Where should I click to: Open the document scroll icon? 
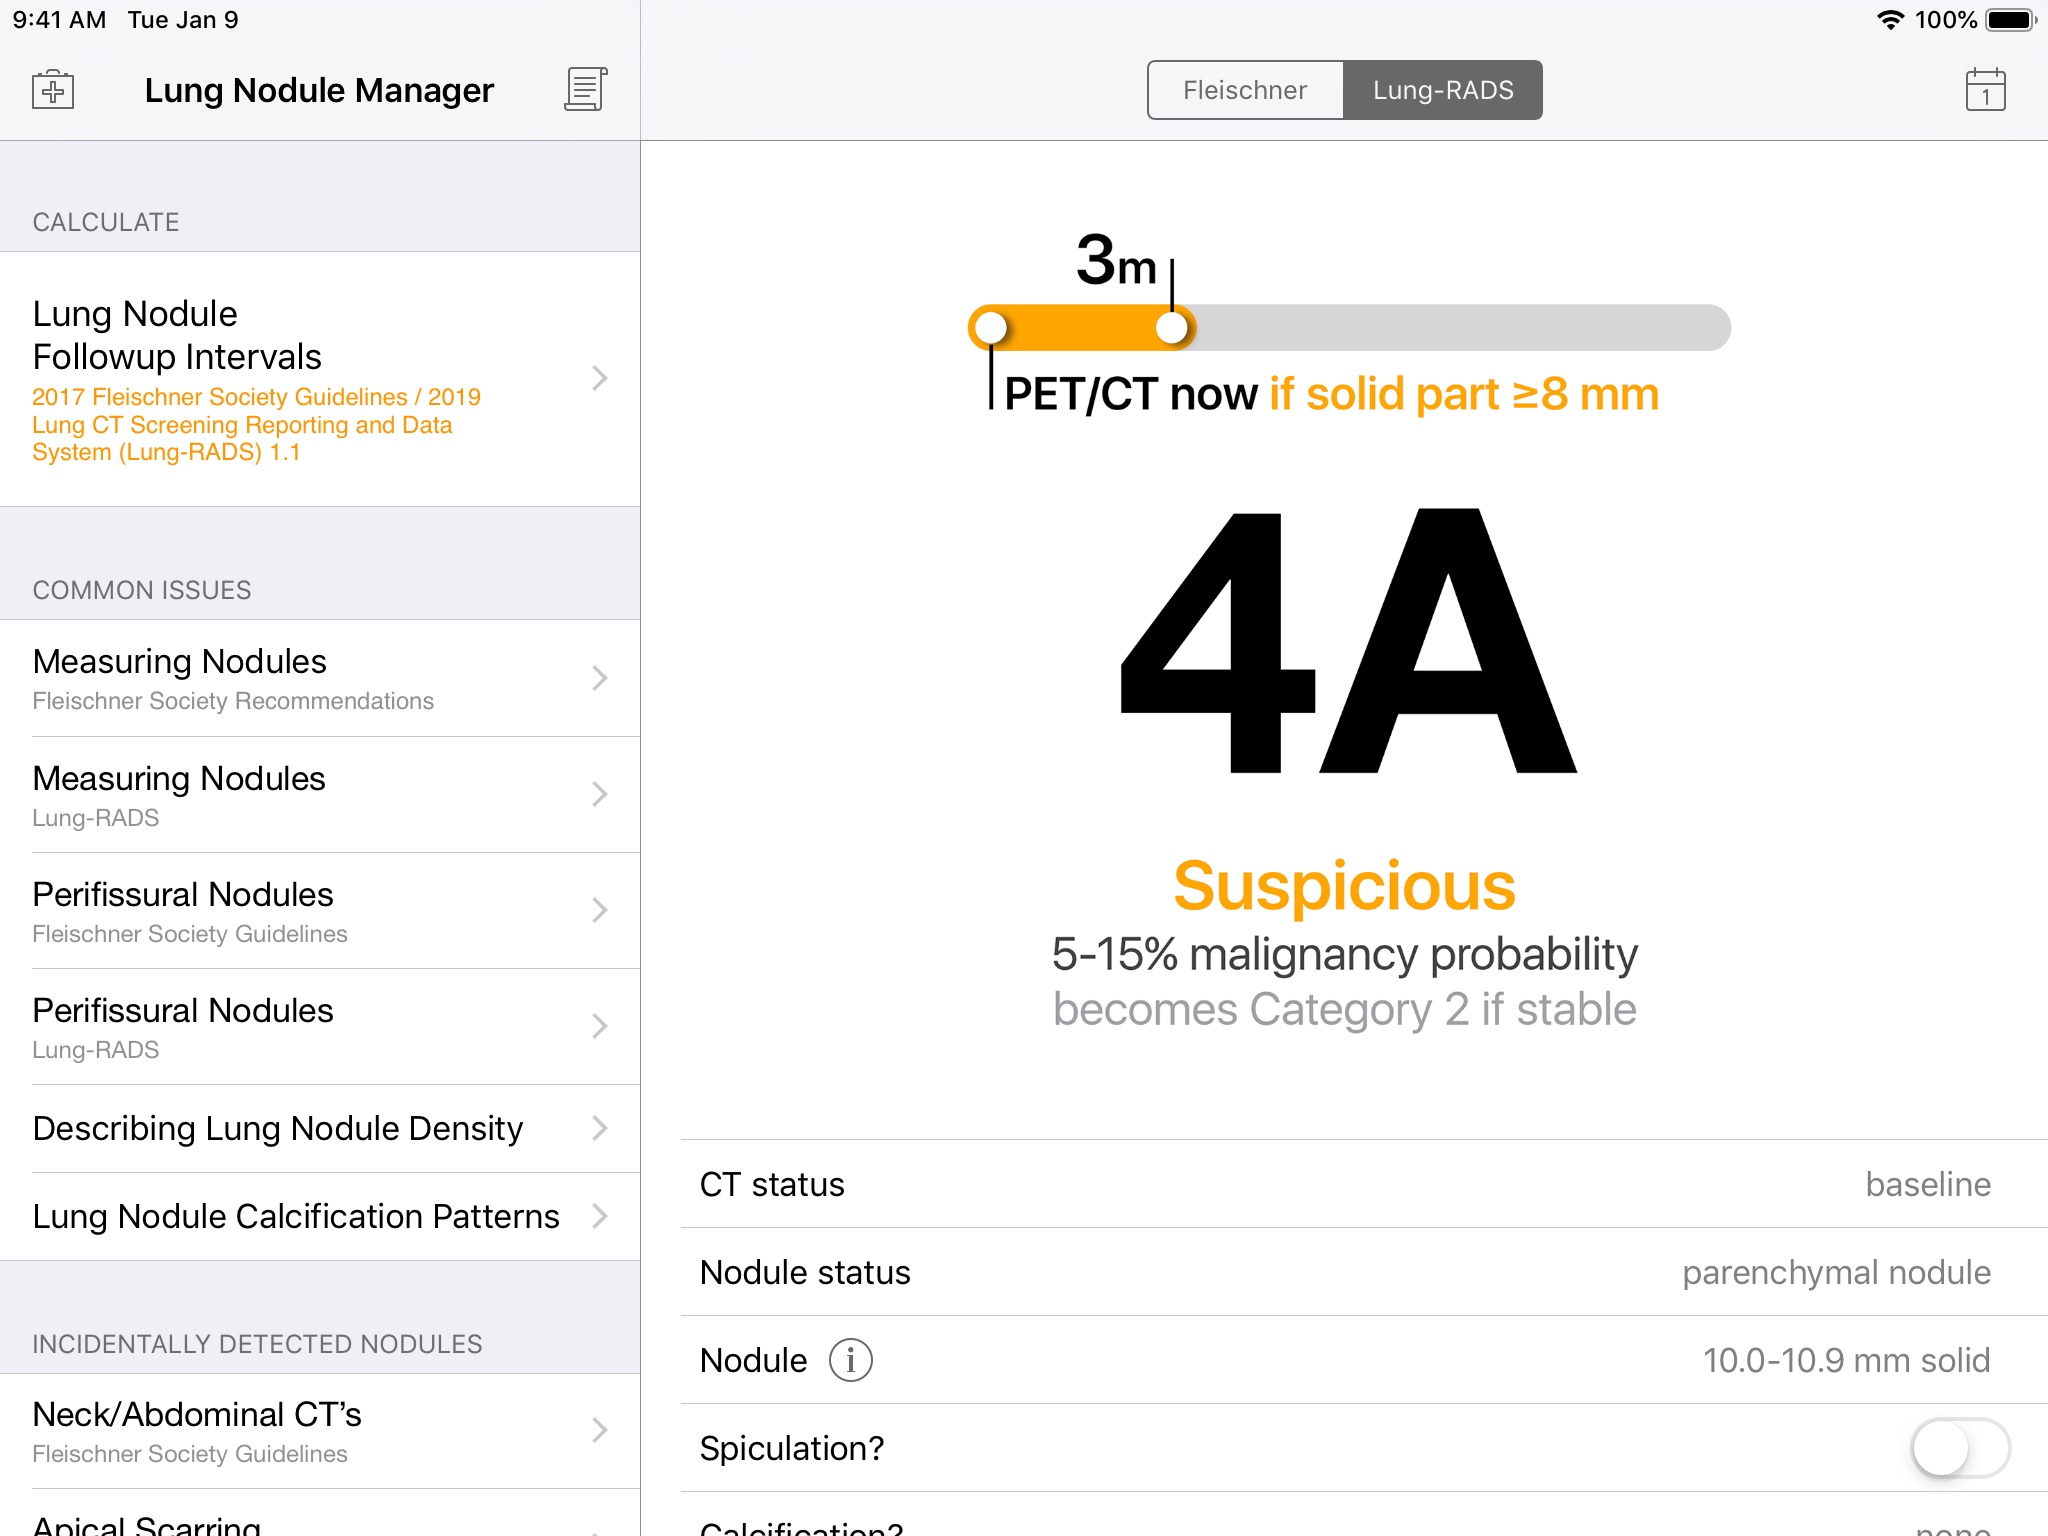[586, 90]
